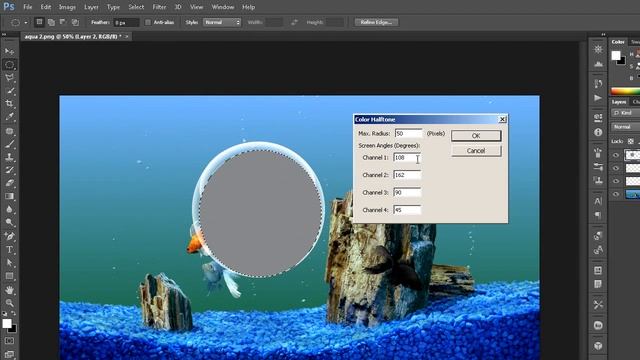640x360 pixels.
Task: Select the Eyedropper tool
Action: pos(9,117)
